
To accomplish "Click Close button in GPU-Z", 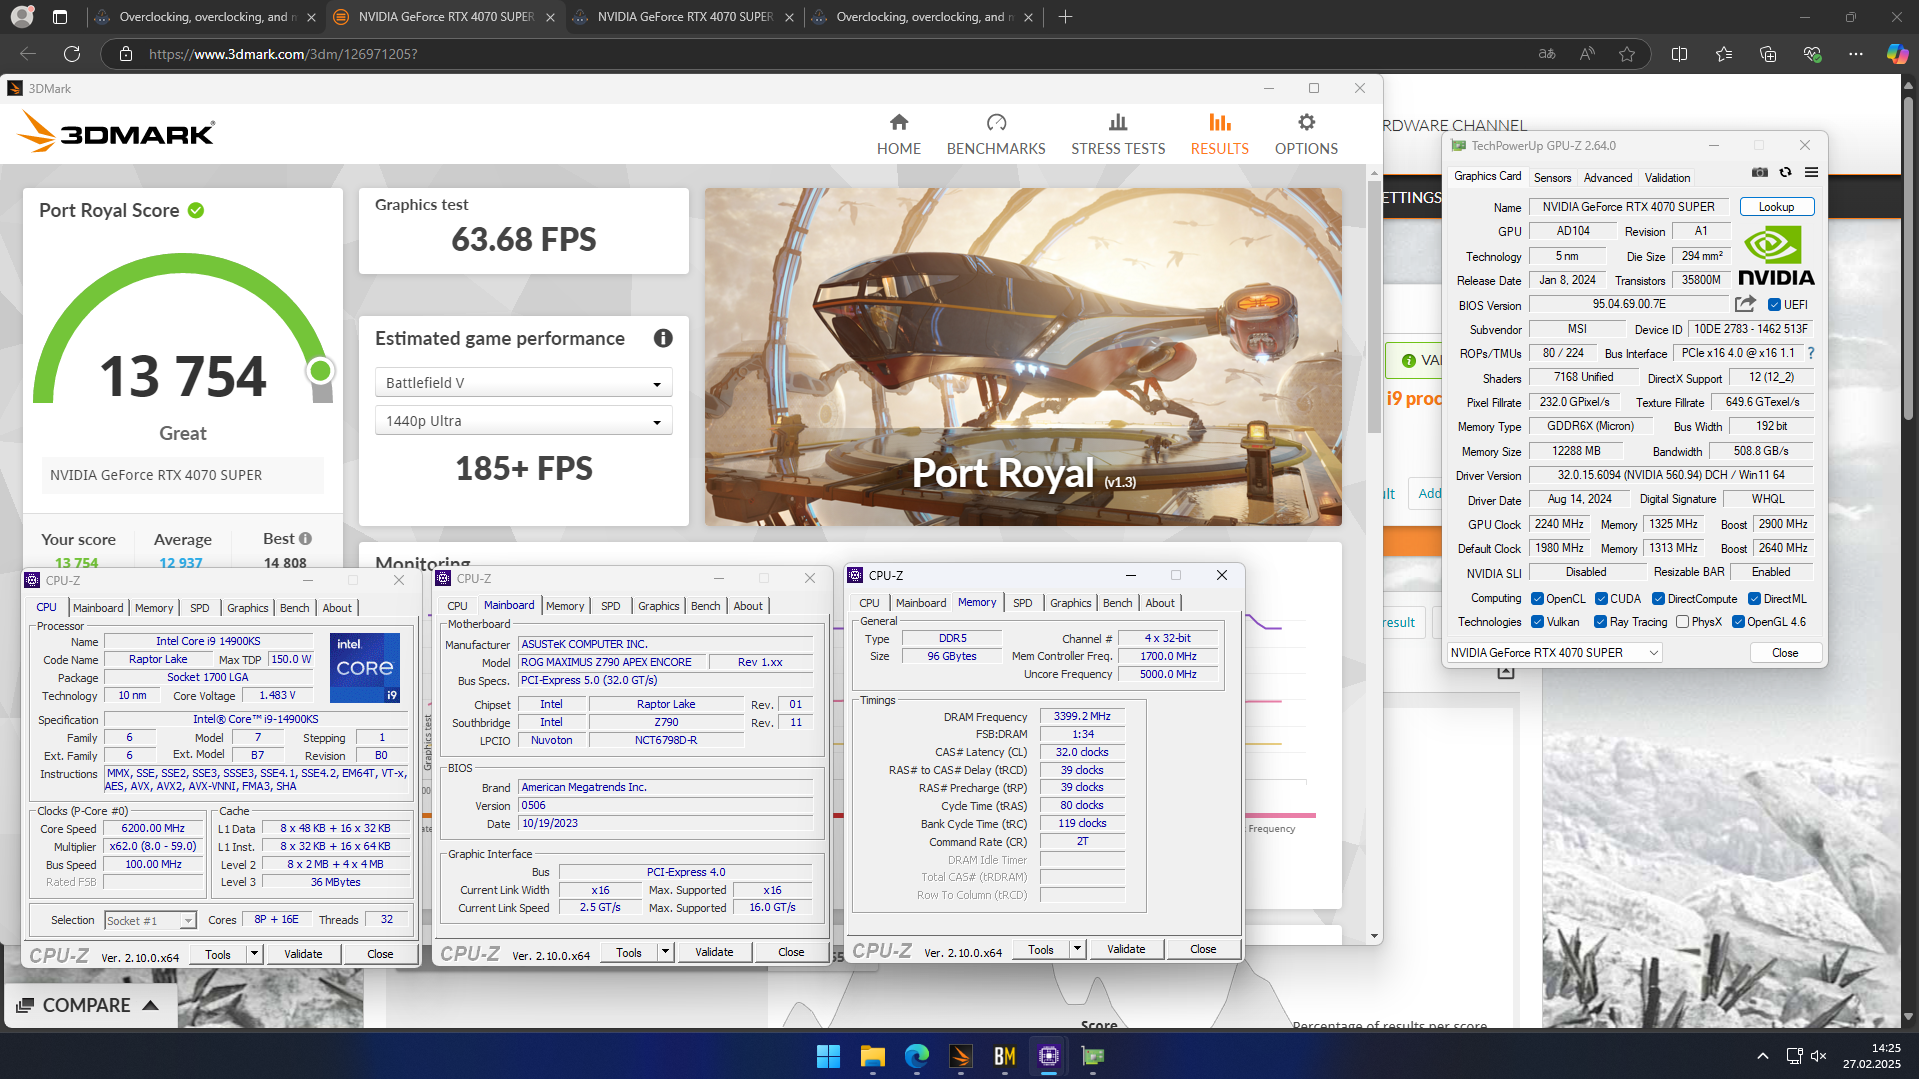I will 1785,652.
